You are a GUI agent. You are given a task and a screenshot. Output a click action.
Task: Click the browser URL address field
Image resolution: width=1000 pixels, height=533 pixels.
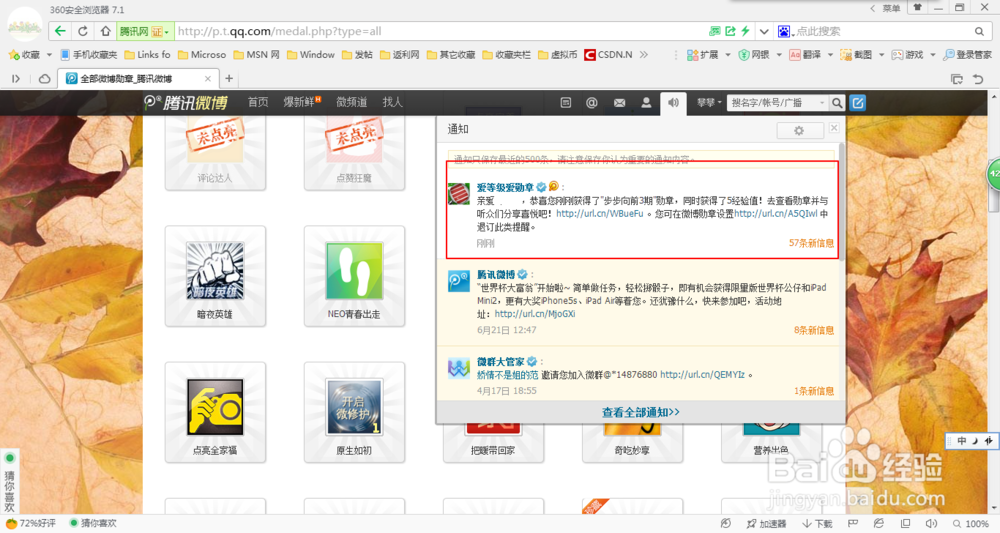point(440,31)
